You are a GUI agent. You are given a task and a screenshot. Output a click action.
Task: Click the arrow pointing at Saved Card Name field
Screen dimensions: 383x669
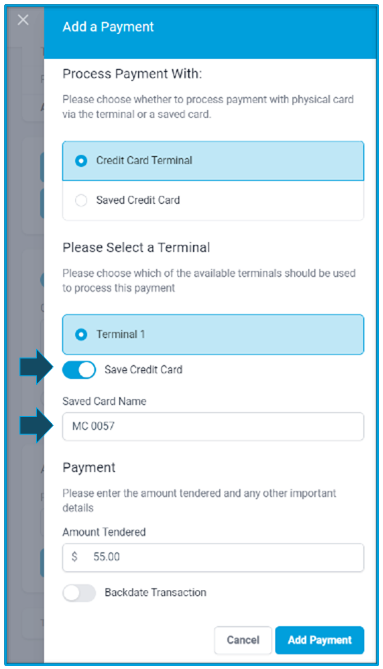point(36,425)
